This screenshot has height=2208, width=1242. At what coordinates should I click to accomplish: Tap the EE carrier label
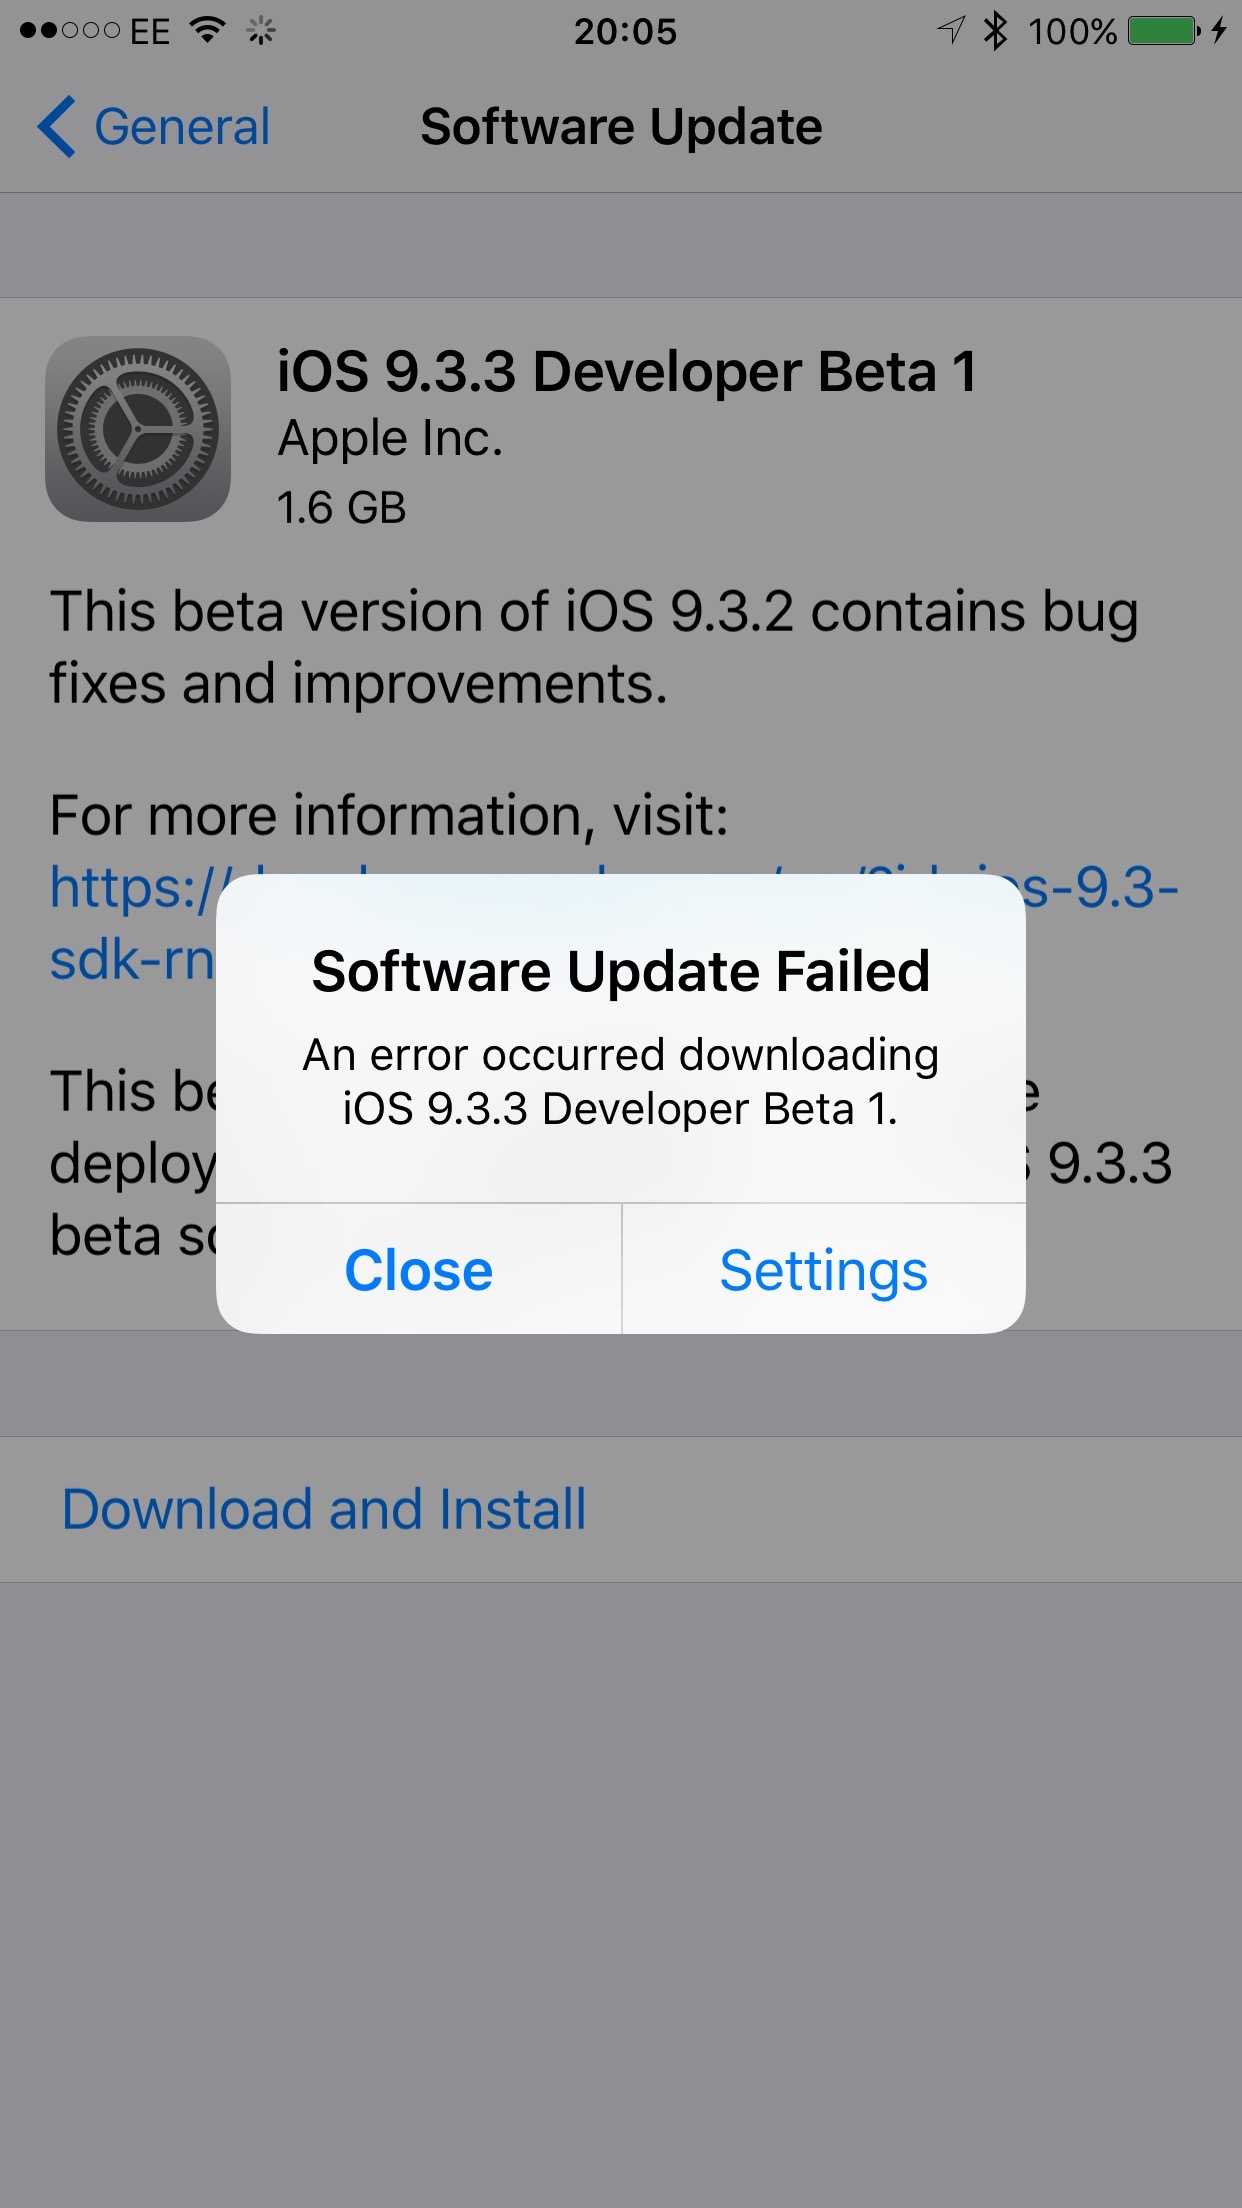pos(150,31)
